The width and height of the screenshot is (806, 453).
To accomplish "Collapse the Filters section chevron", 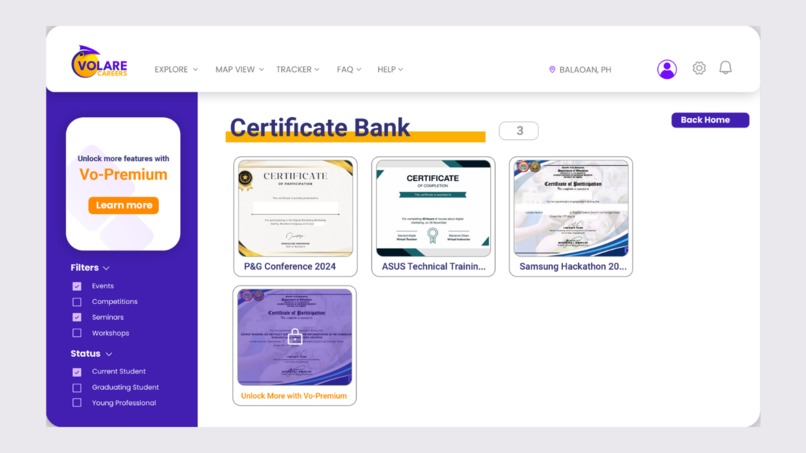I will pyautogui.click(x=106, y=268).
